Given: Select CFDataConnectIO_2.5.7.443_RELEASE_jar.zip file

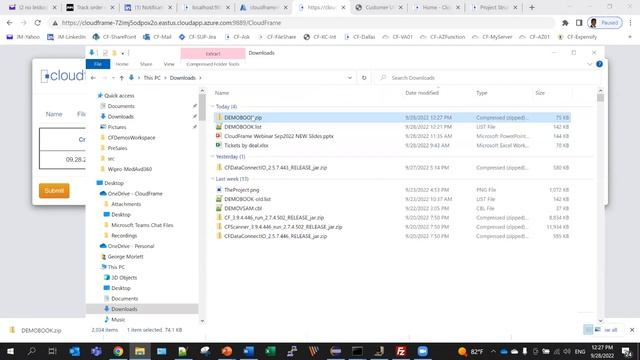Looking at the screenshot, I should 276,168.
